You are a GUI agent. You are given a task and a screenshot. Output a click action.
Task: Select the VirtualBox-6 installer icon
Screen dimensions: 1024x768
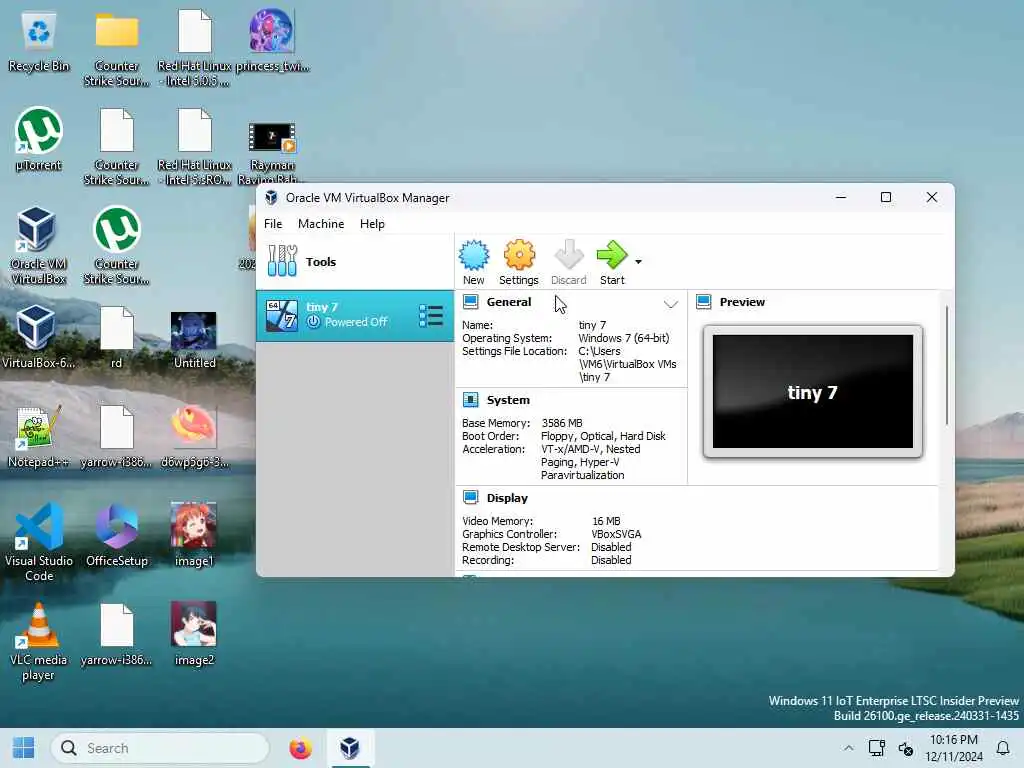pos(37,338)
